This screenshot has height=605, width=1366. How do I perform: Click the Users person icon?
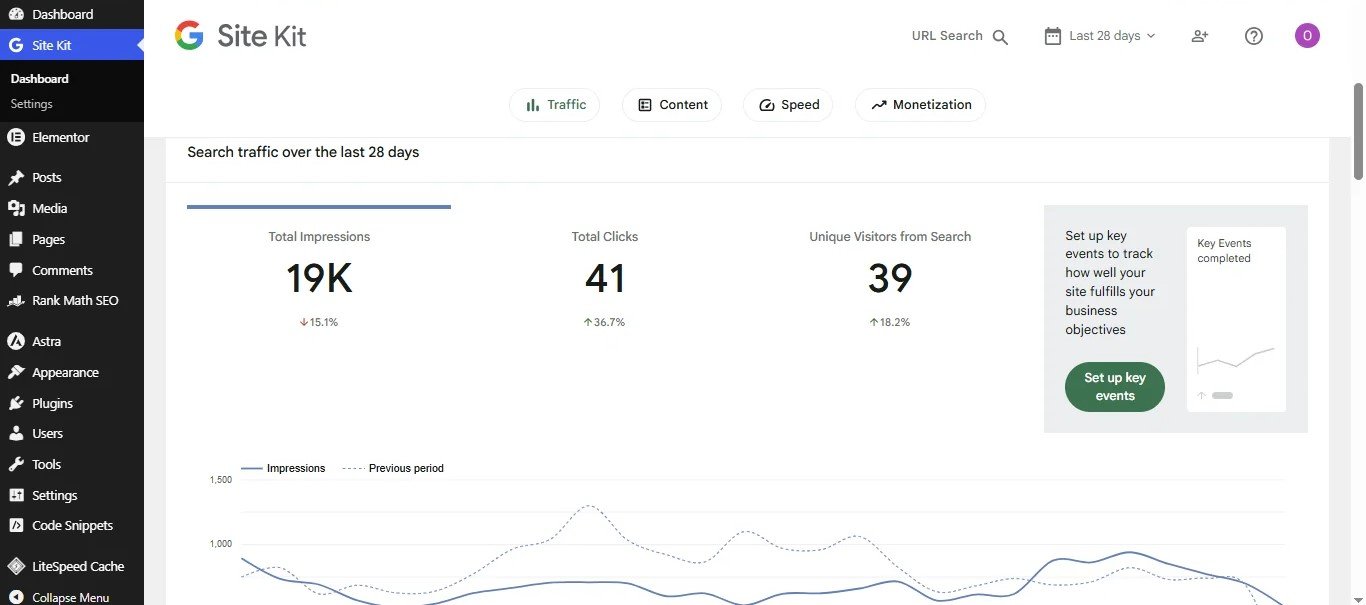(x=16, y=433)
